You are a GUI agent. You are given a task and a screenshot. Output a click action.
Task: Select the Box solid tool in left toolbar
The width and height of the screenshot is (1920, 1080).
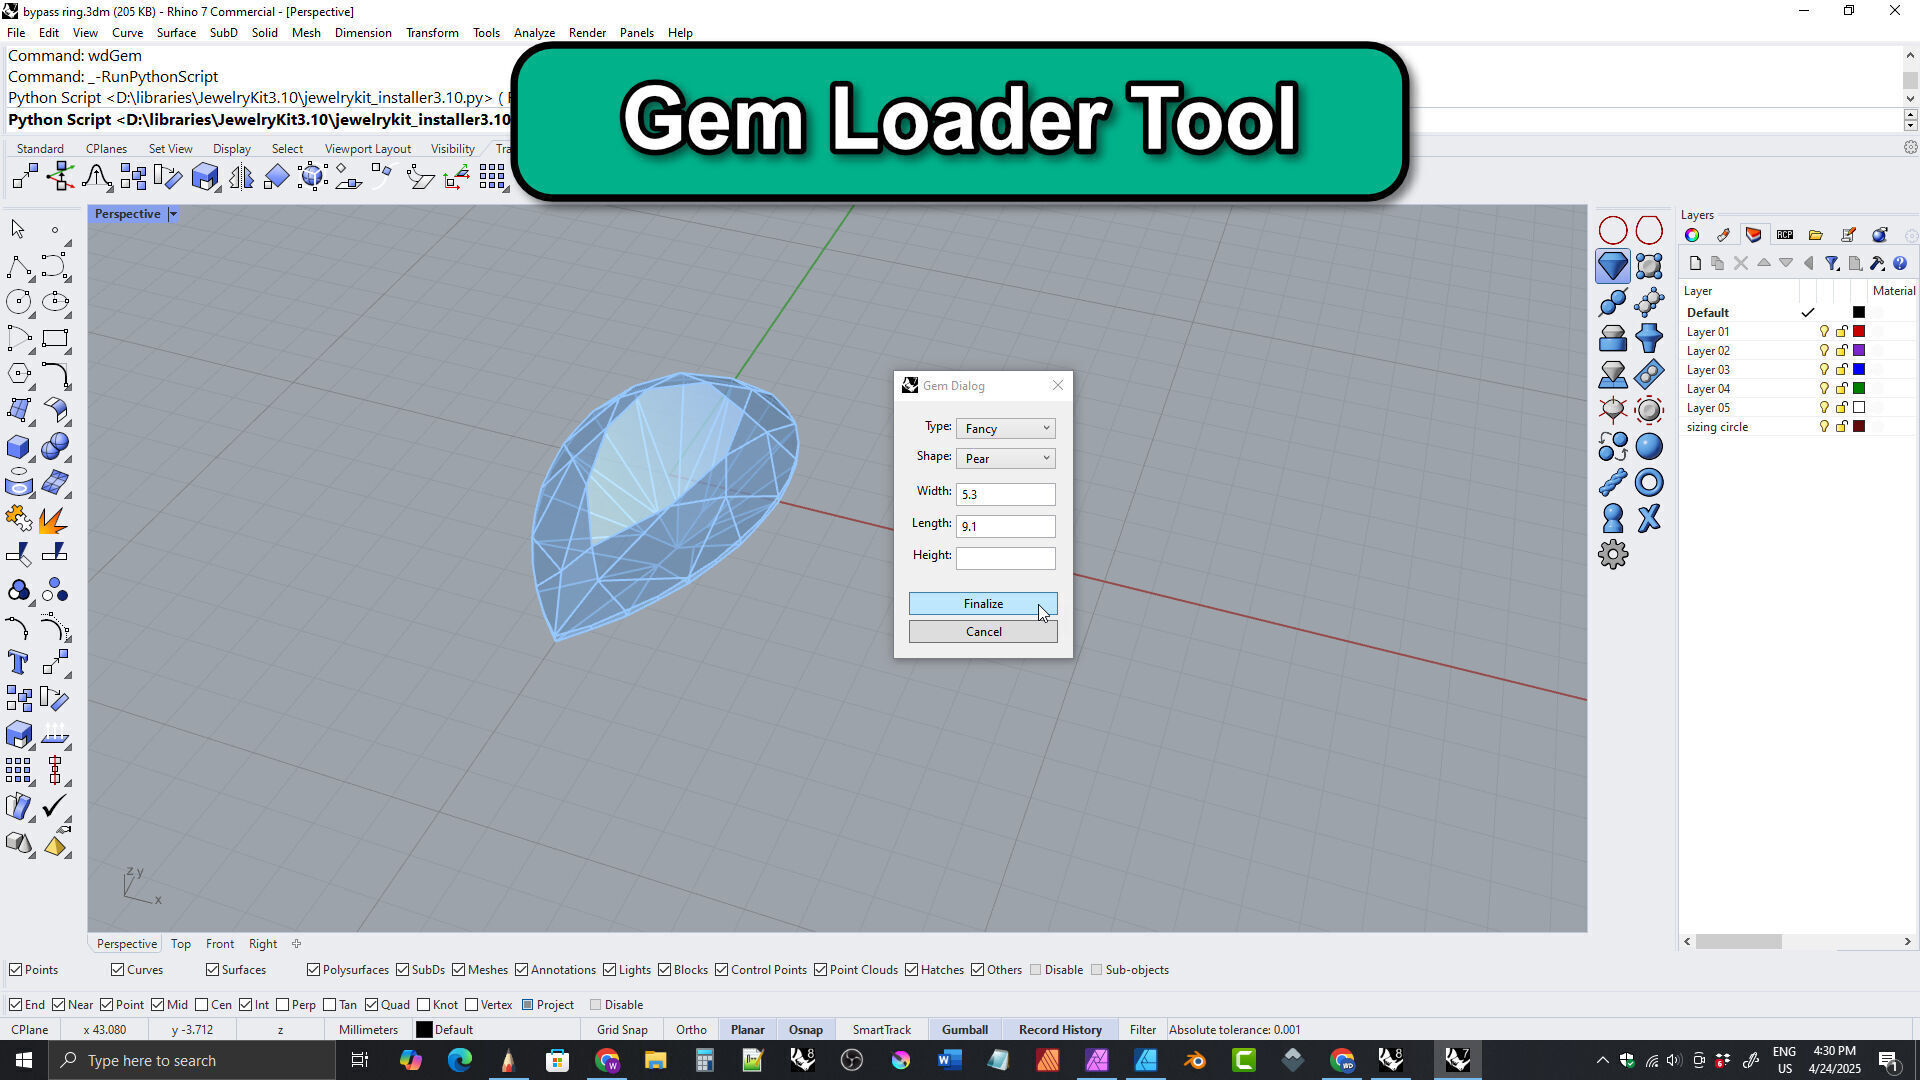18,447
